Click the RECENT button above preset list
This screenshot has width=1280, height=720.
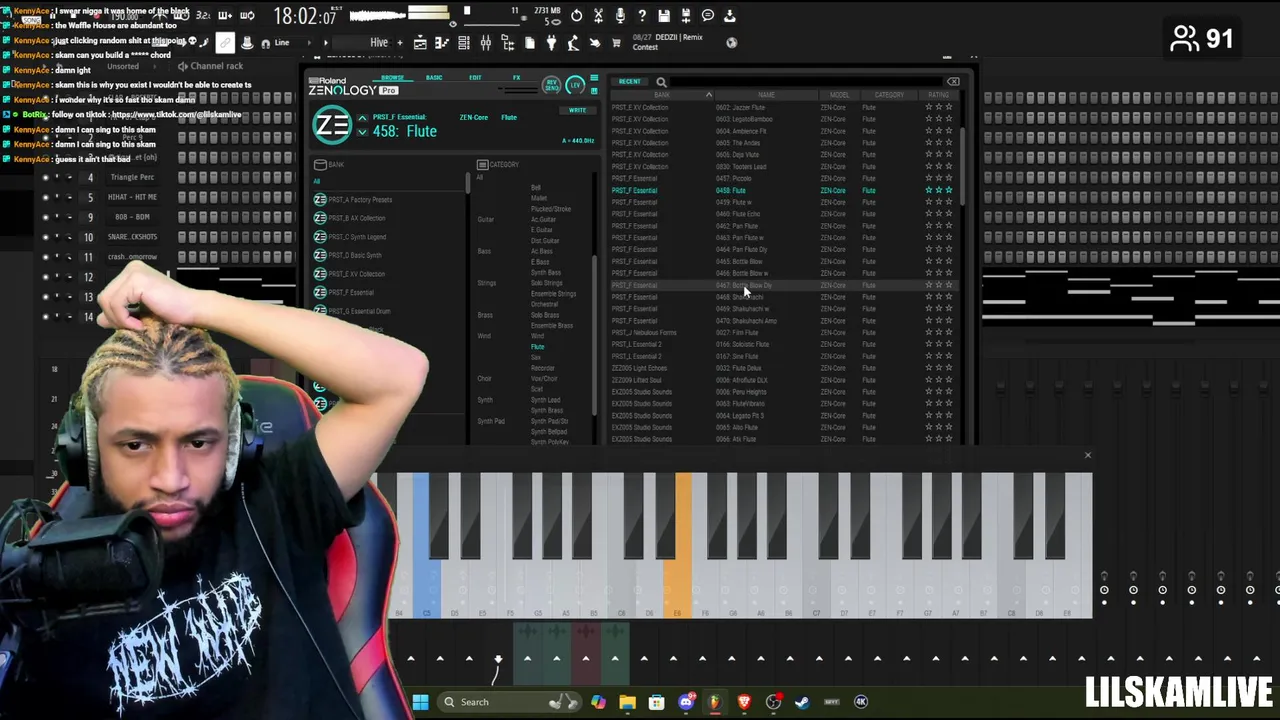629,82
